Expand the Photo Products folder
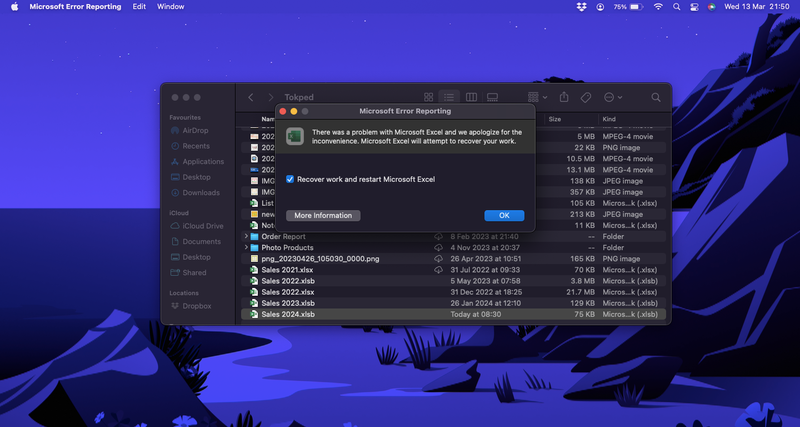 coord(246,247)
